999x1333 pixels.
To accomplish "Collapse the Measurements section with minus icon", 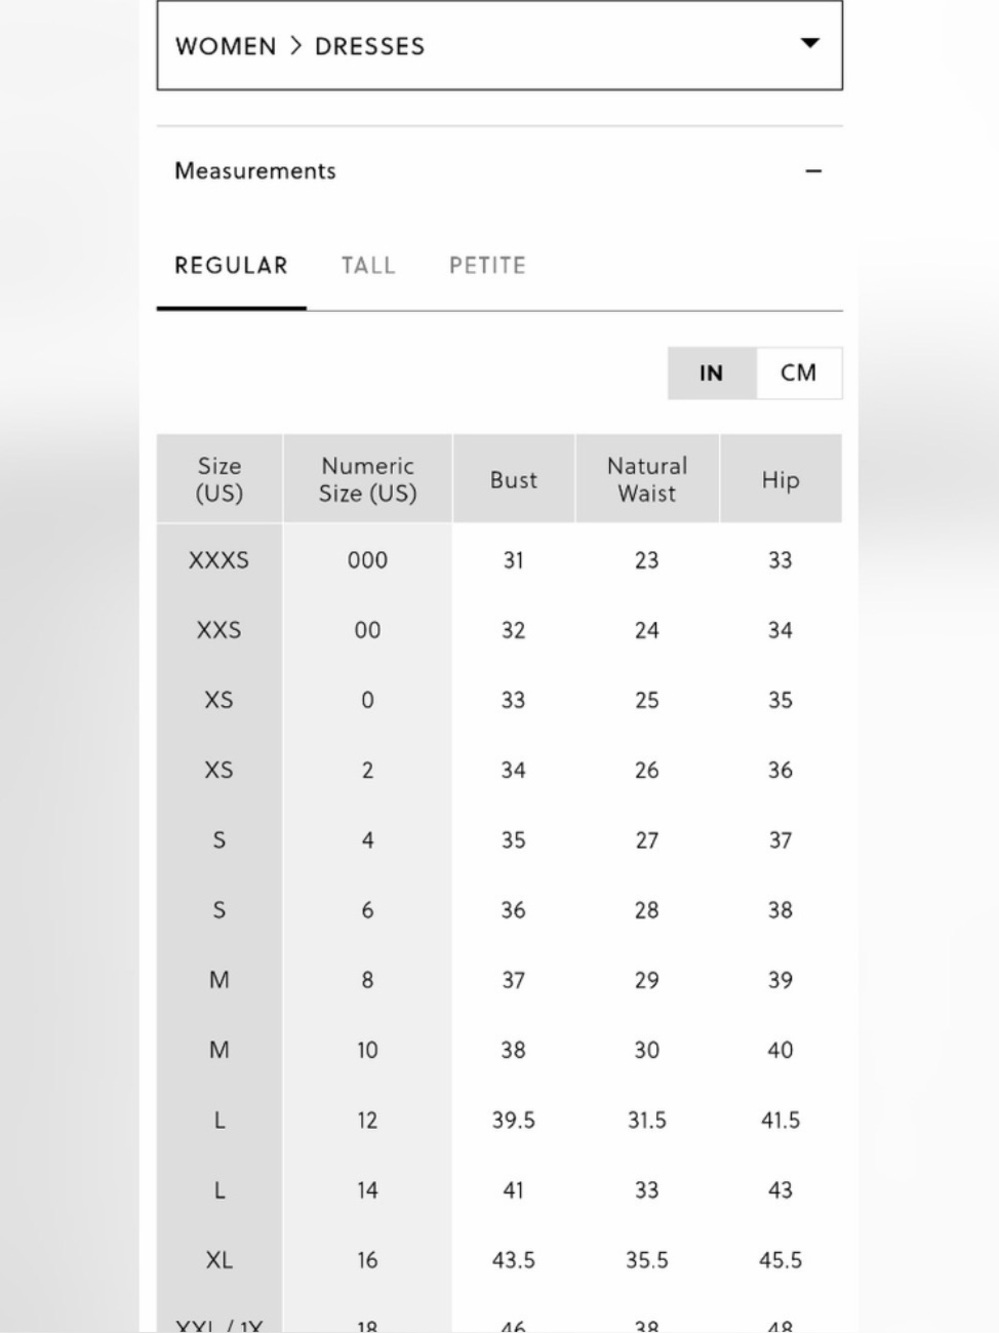I will (x=813, y=171).
